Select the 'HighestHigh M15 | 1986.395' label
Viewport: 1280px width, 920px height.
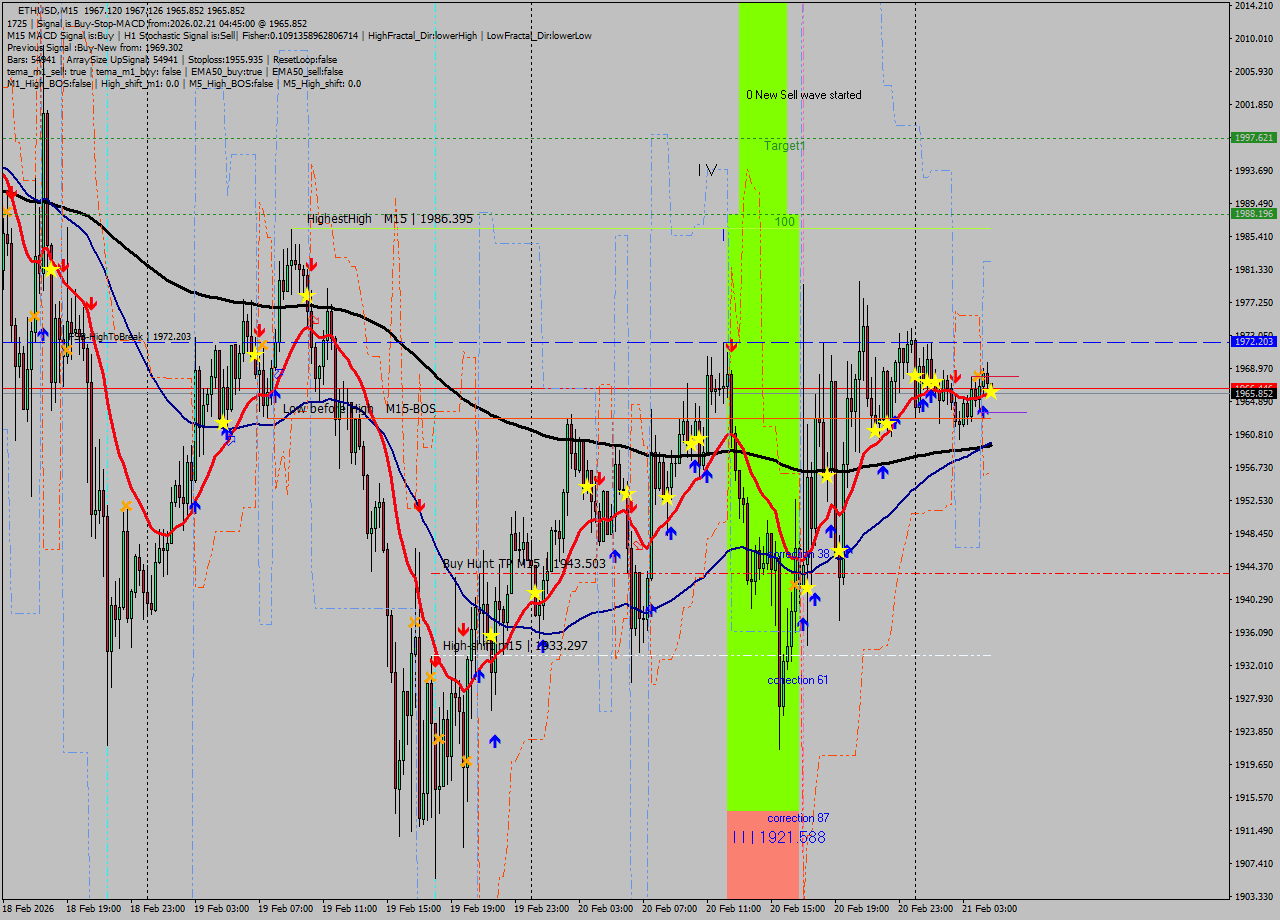point(390,218)
